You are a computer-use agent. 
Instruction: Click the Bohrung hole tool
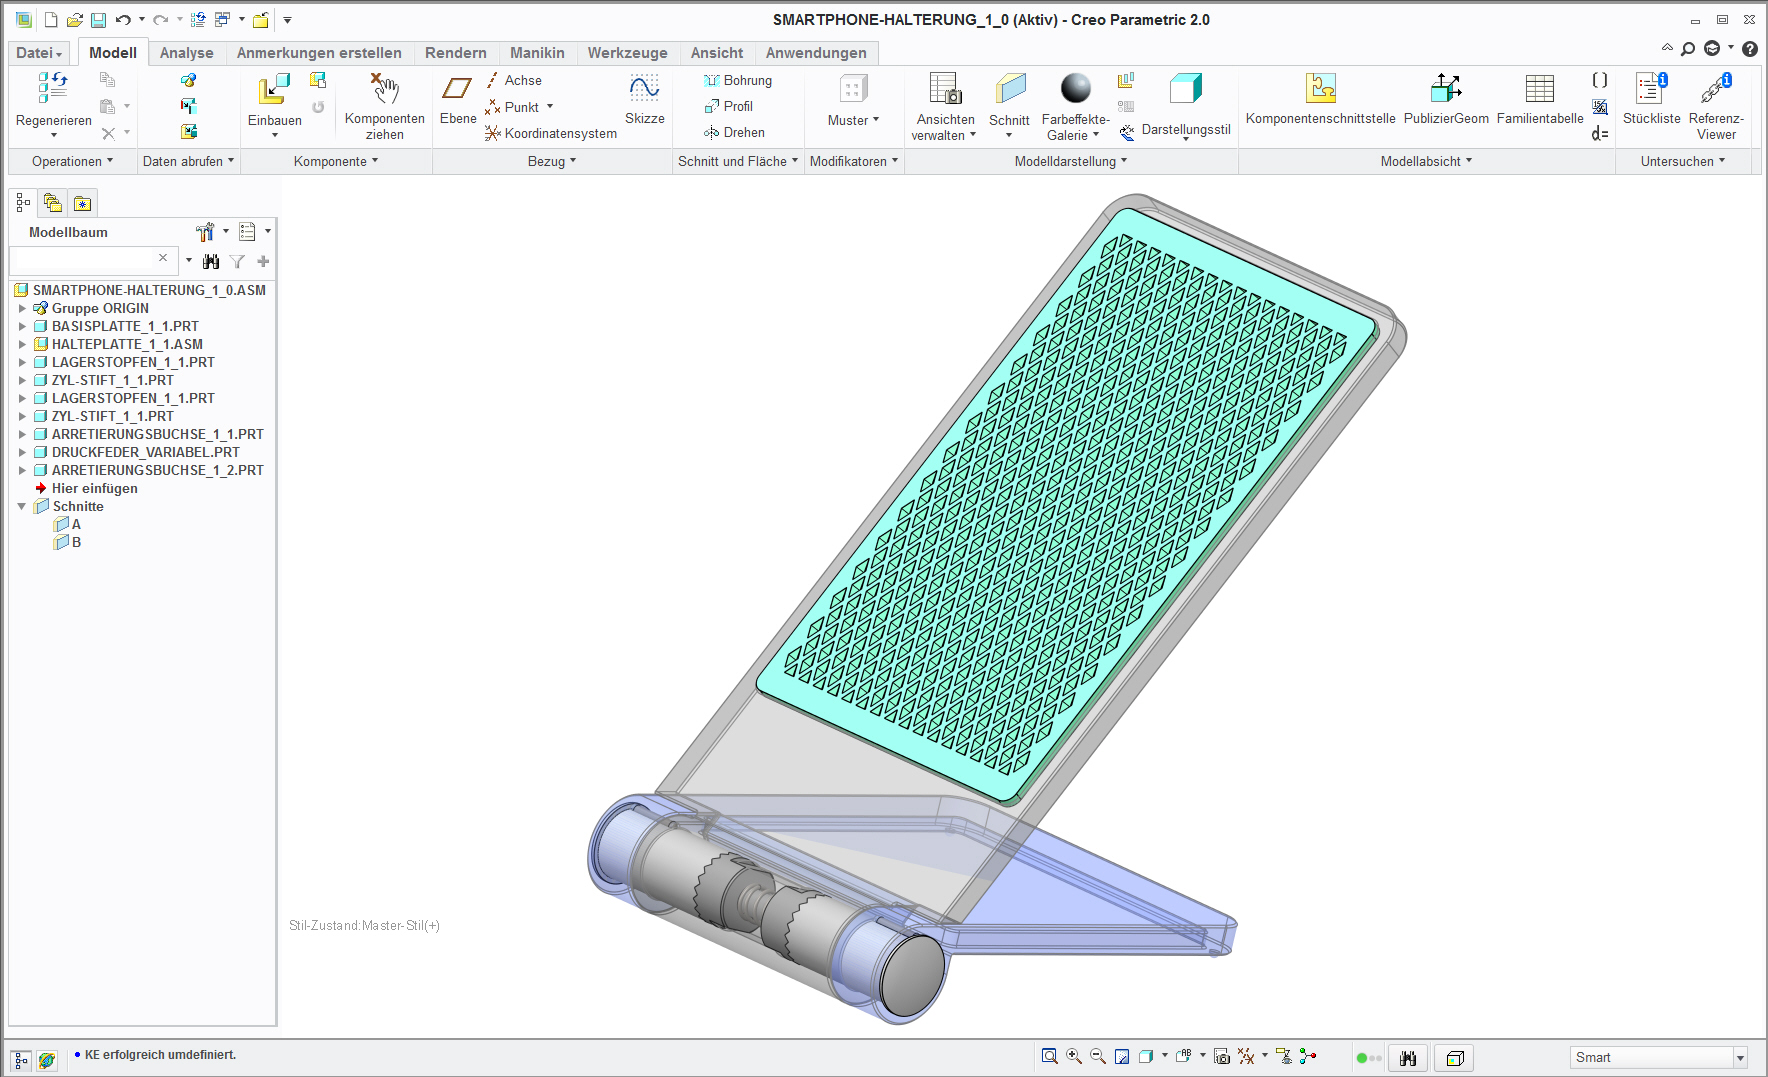pos(738,80)
